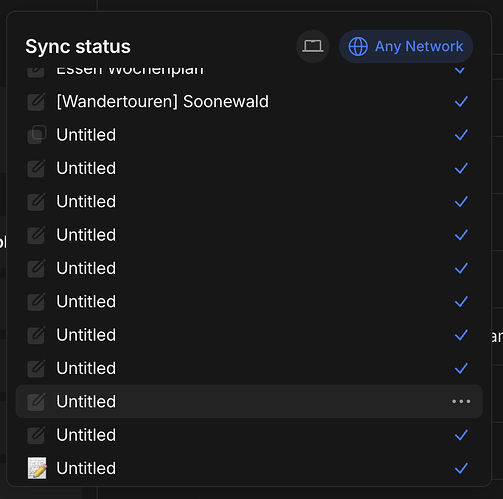Click the sync checkmark for [Wandertouren] Soonewald
This screenshot has width=503, height=499.
click(x=461, y=102)
